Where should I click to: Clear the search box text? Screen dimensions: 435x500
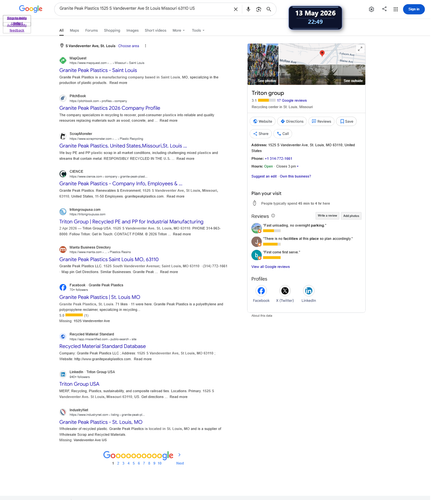click(236, 9)
